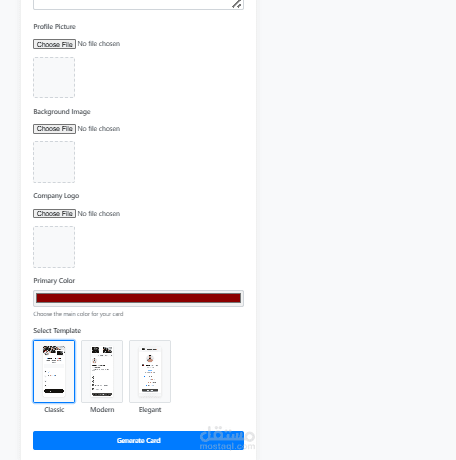This screenshot has height=460, width=456.
Task: Click the Classic template label
Action: [x=54, y=410]
